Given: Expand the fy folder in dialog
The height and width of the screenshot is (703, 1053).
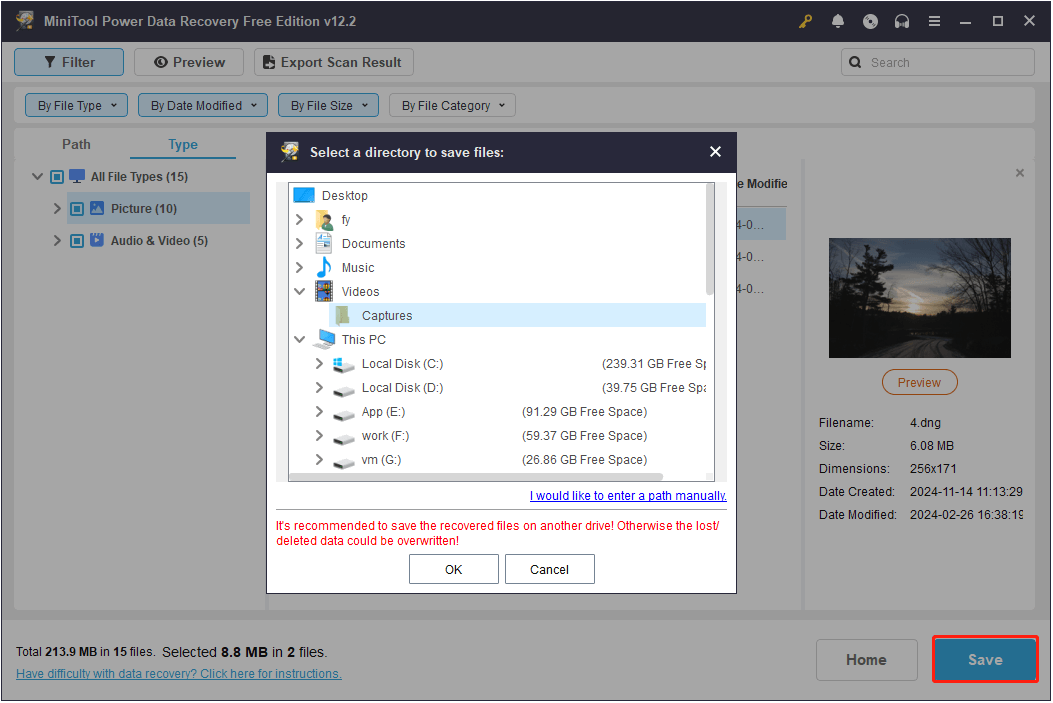Looking at the screenshot, I should pyautogui.click(x=300, y=220).
